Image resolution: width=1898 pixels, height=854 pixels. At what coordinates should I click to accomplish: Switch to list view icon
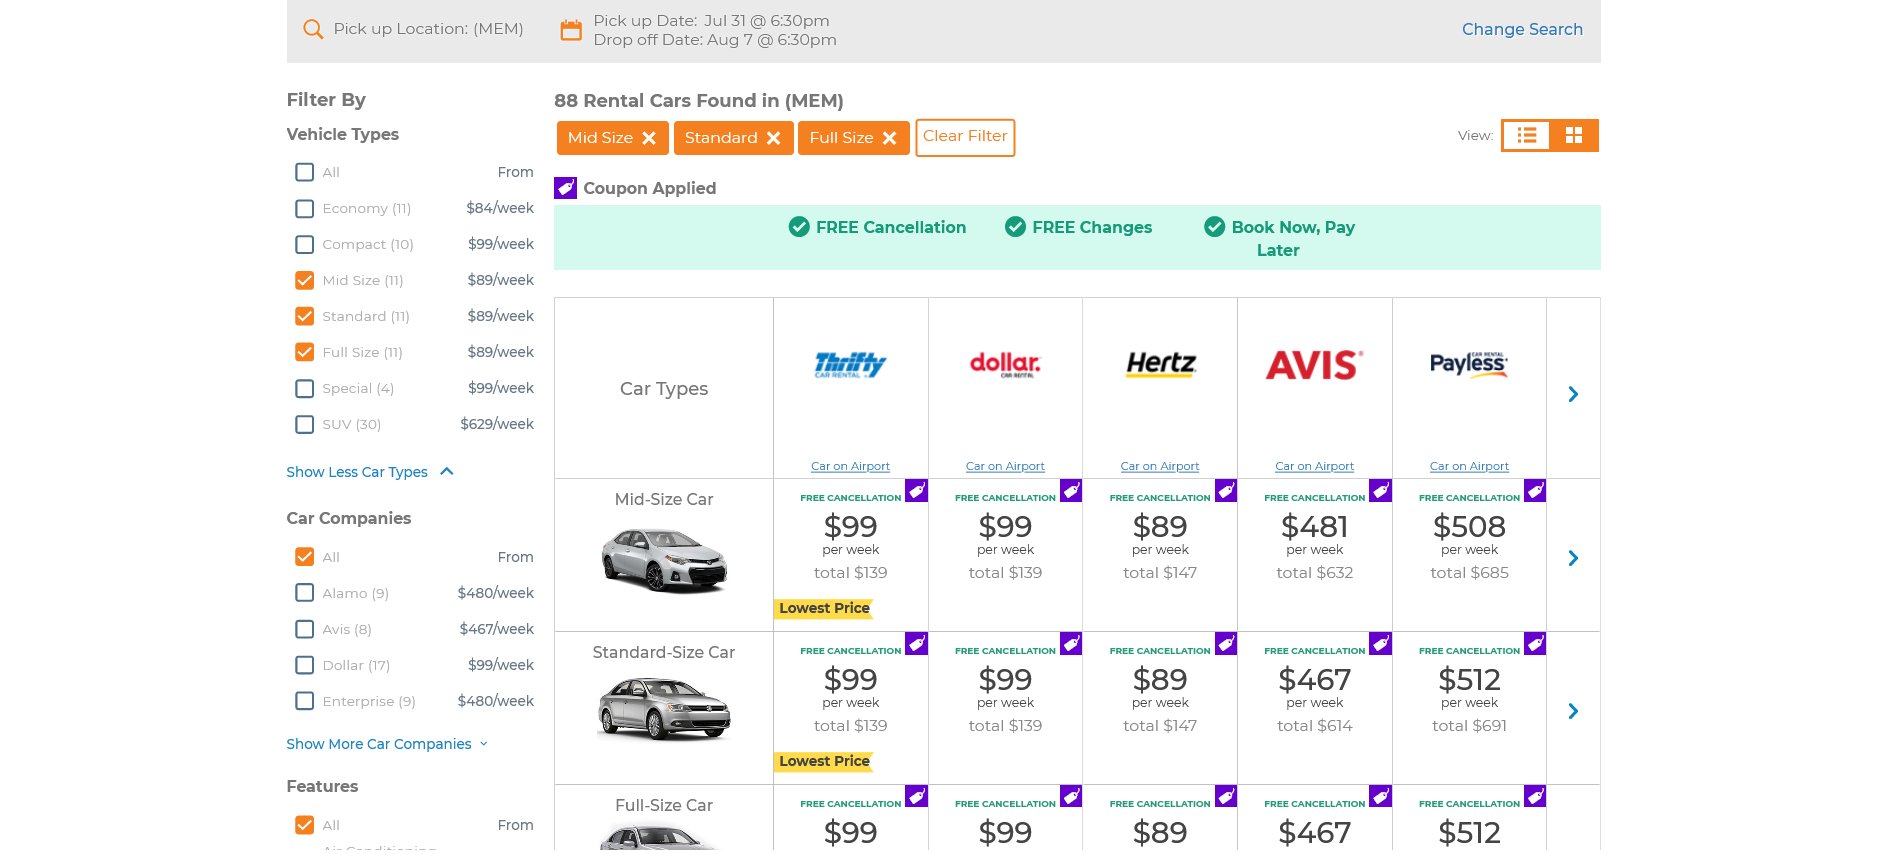(x=1526, y=135)
